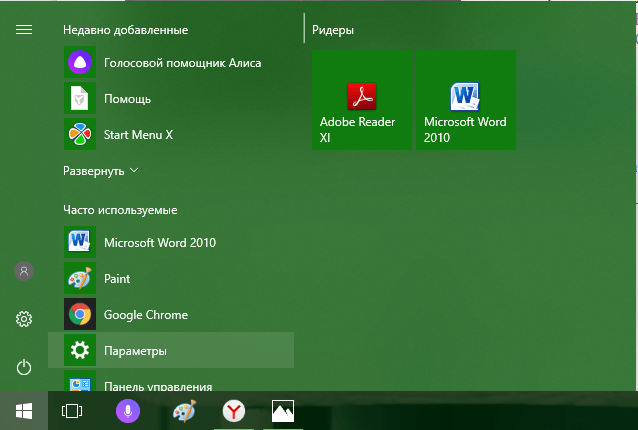Click the Недавно добавленные heading
The height and width of the screenshot is (430, 638).
(125, 30)
